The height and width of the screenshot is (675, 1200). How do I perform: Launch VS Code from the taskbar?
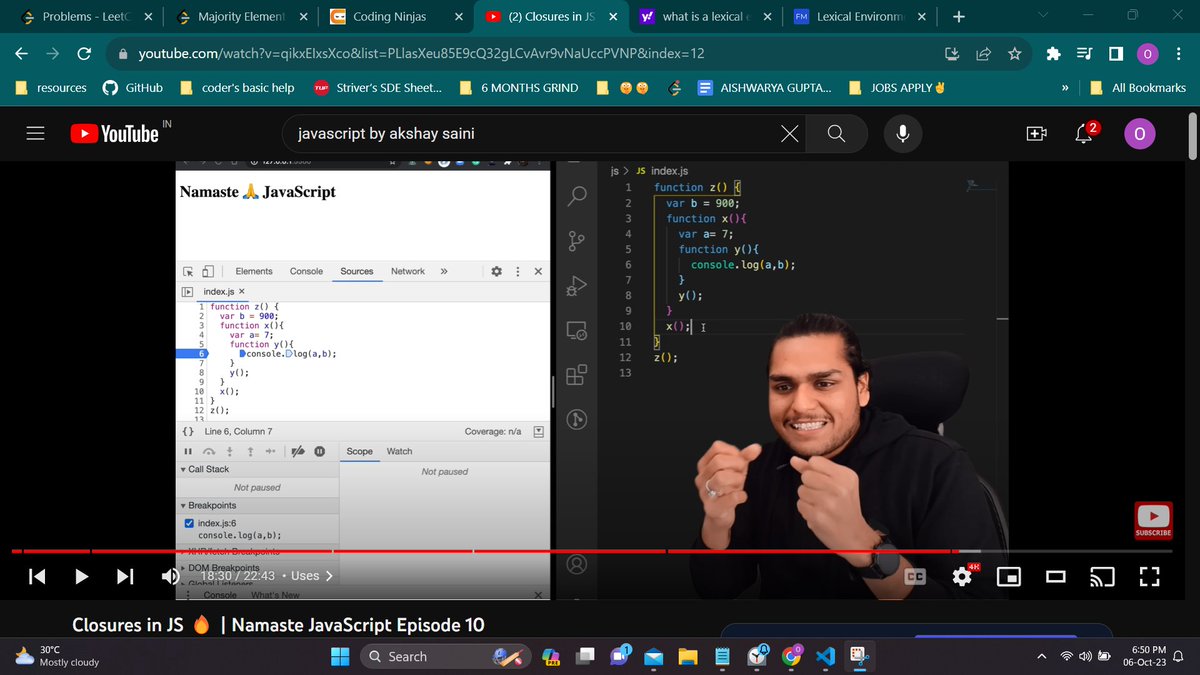click(825, 656)
